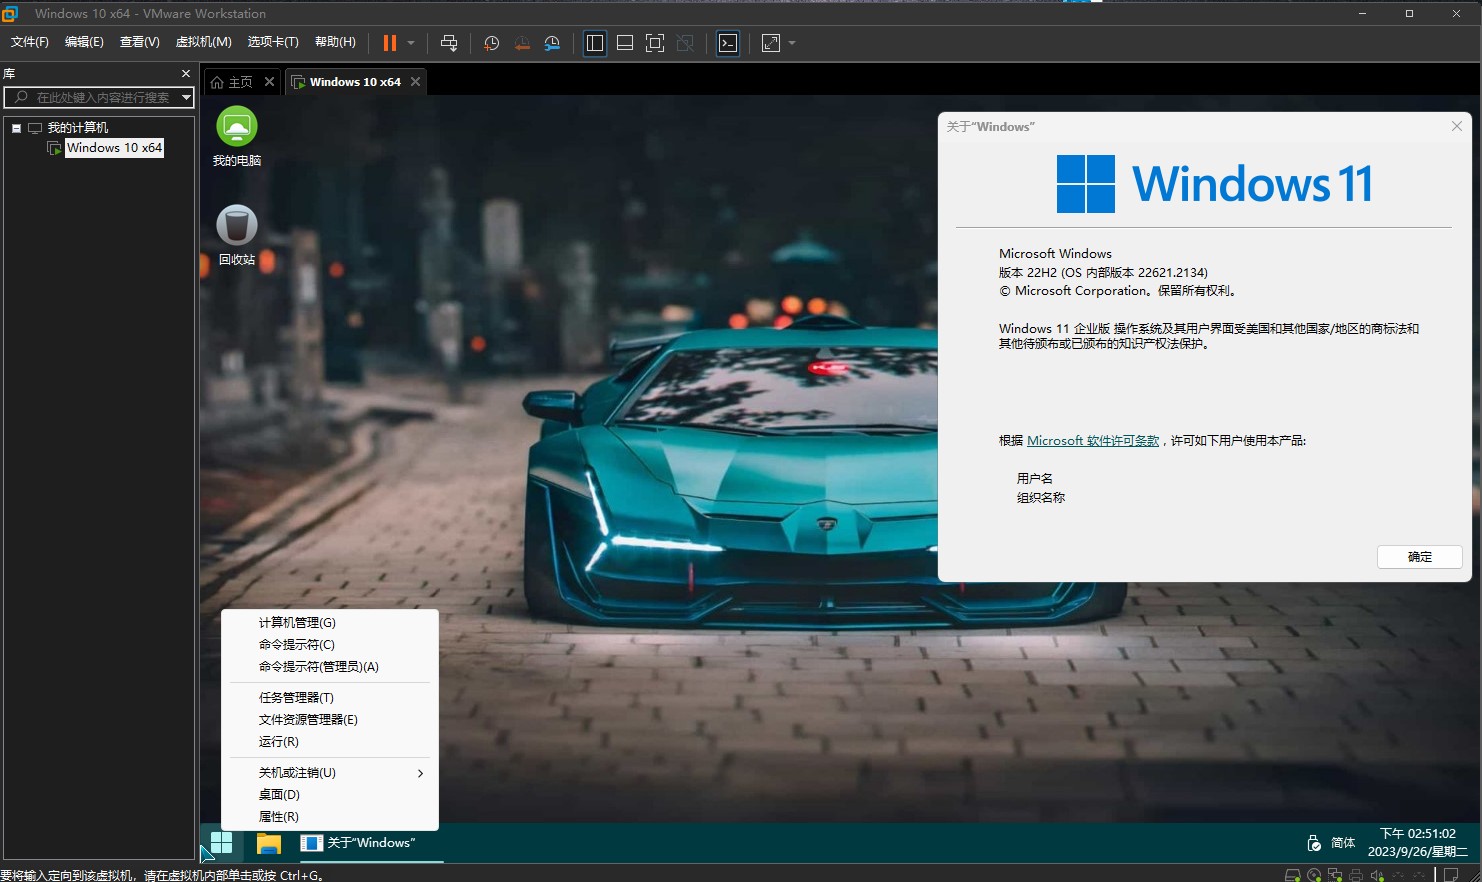
Task: Click the hard disk device status icon
Action: (x=1292, y=875)
